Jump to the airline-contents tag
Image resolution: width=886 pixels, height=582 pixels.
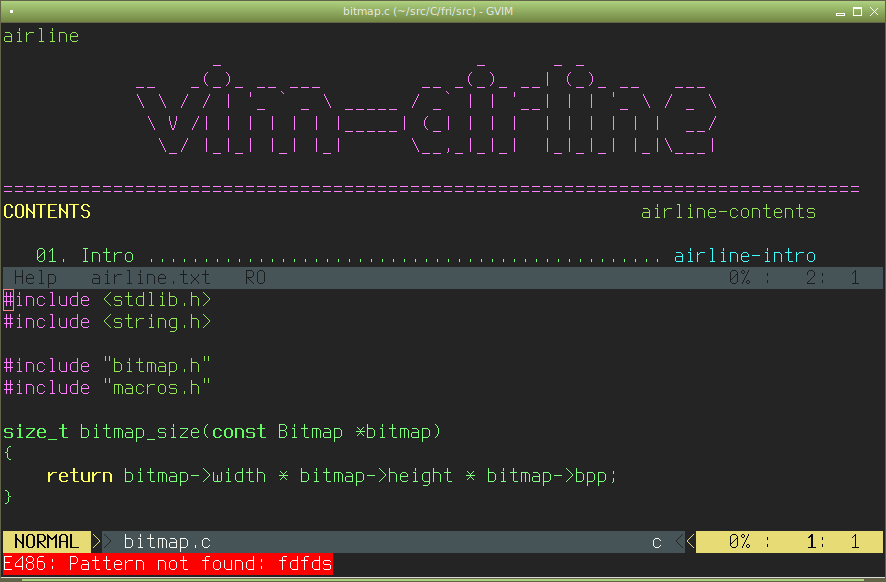tap(728, 212)
